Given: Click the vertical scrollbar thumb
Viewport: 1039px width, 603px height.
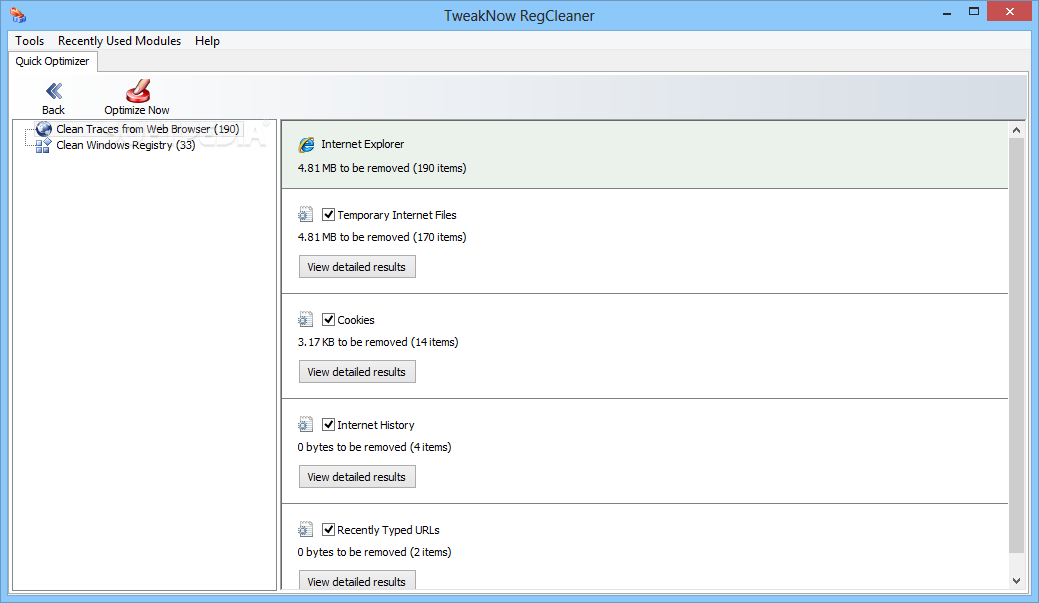Looking at the screenshot, I should [x=1016, y=345].
